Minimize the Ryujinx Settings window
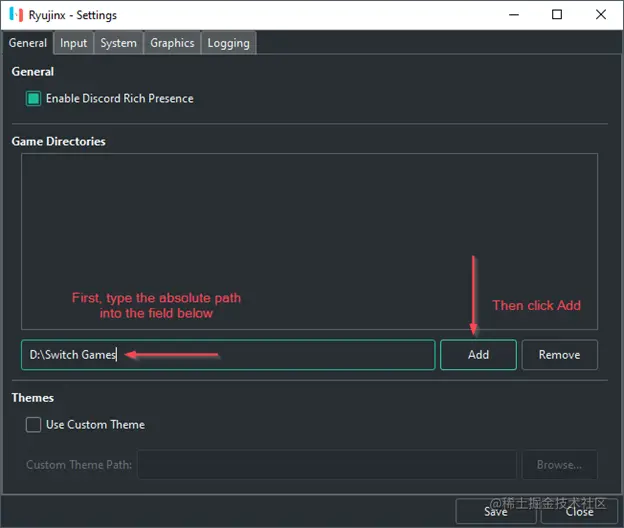This screenshot has width=624, height=528. point(514,15)
